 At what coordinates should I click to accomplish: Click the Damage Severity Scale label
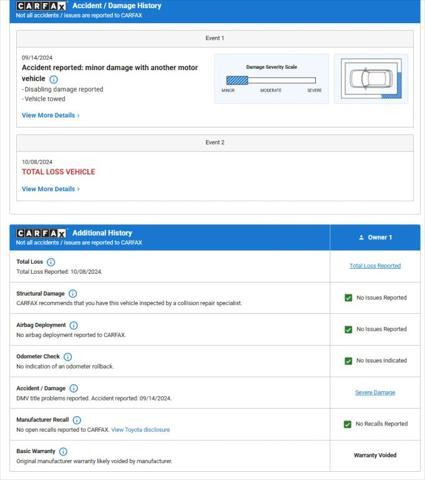point(271,67)
